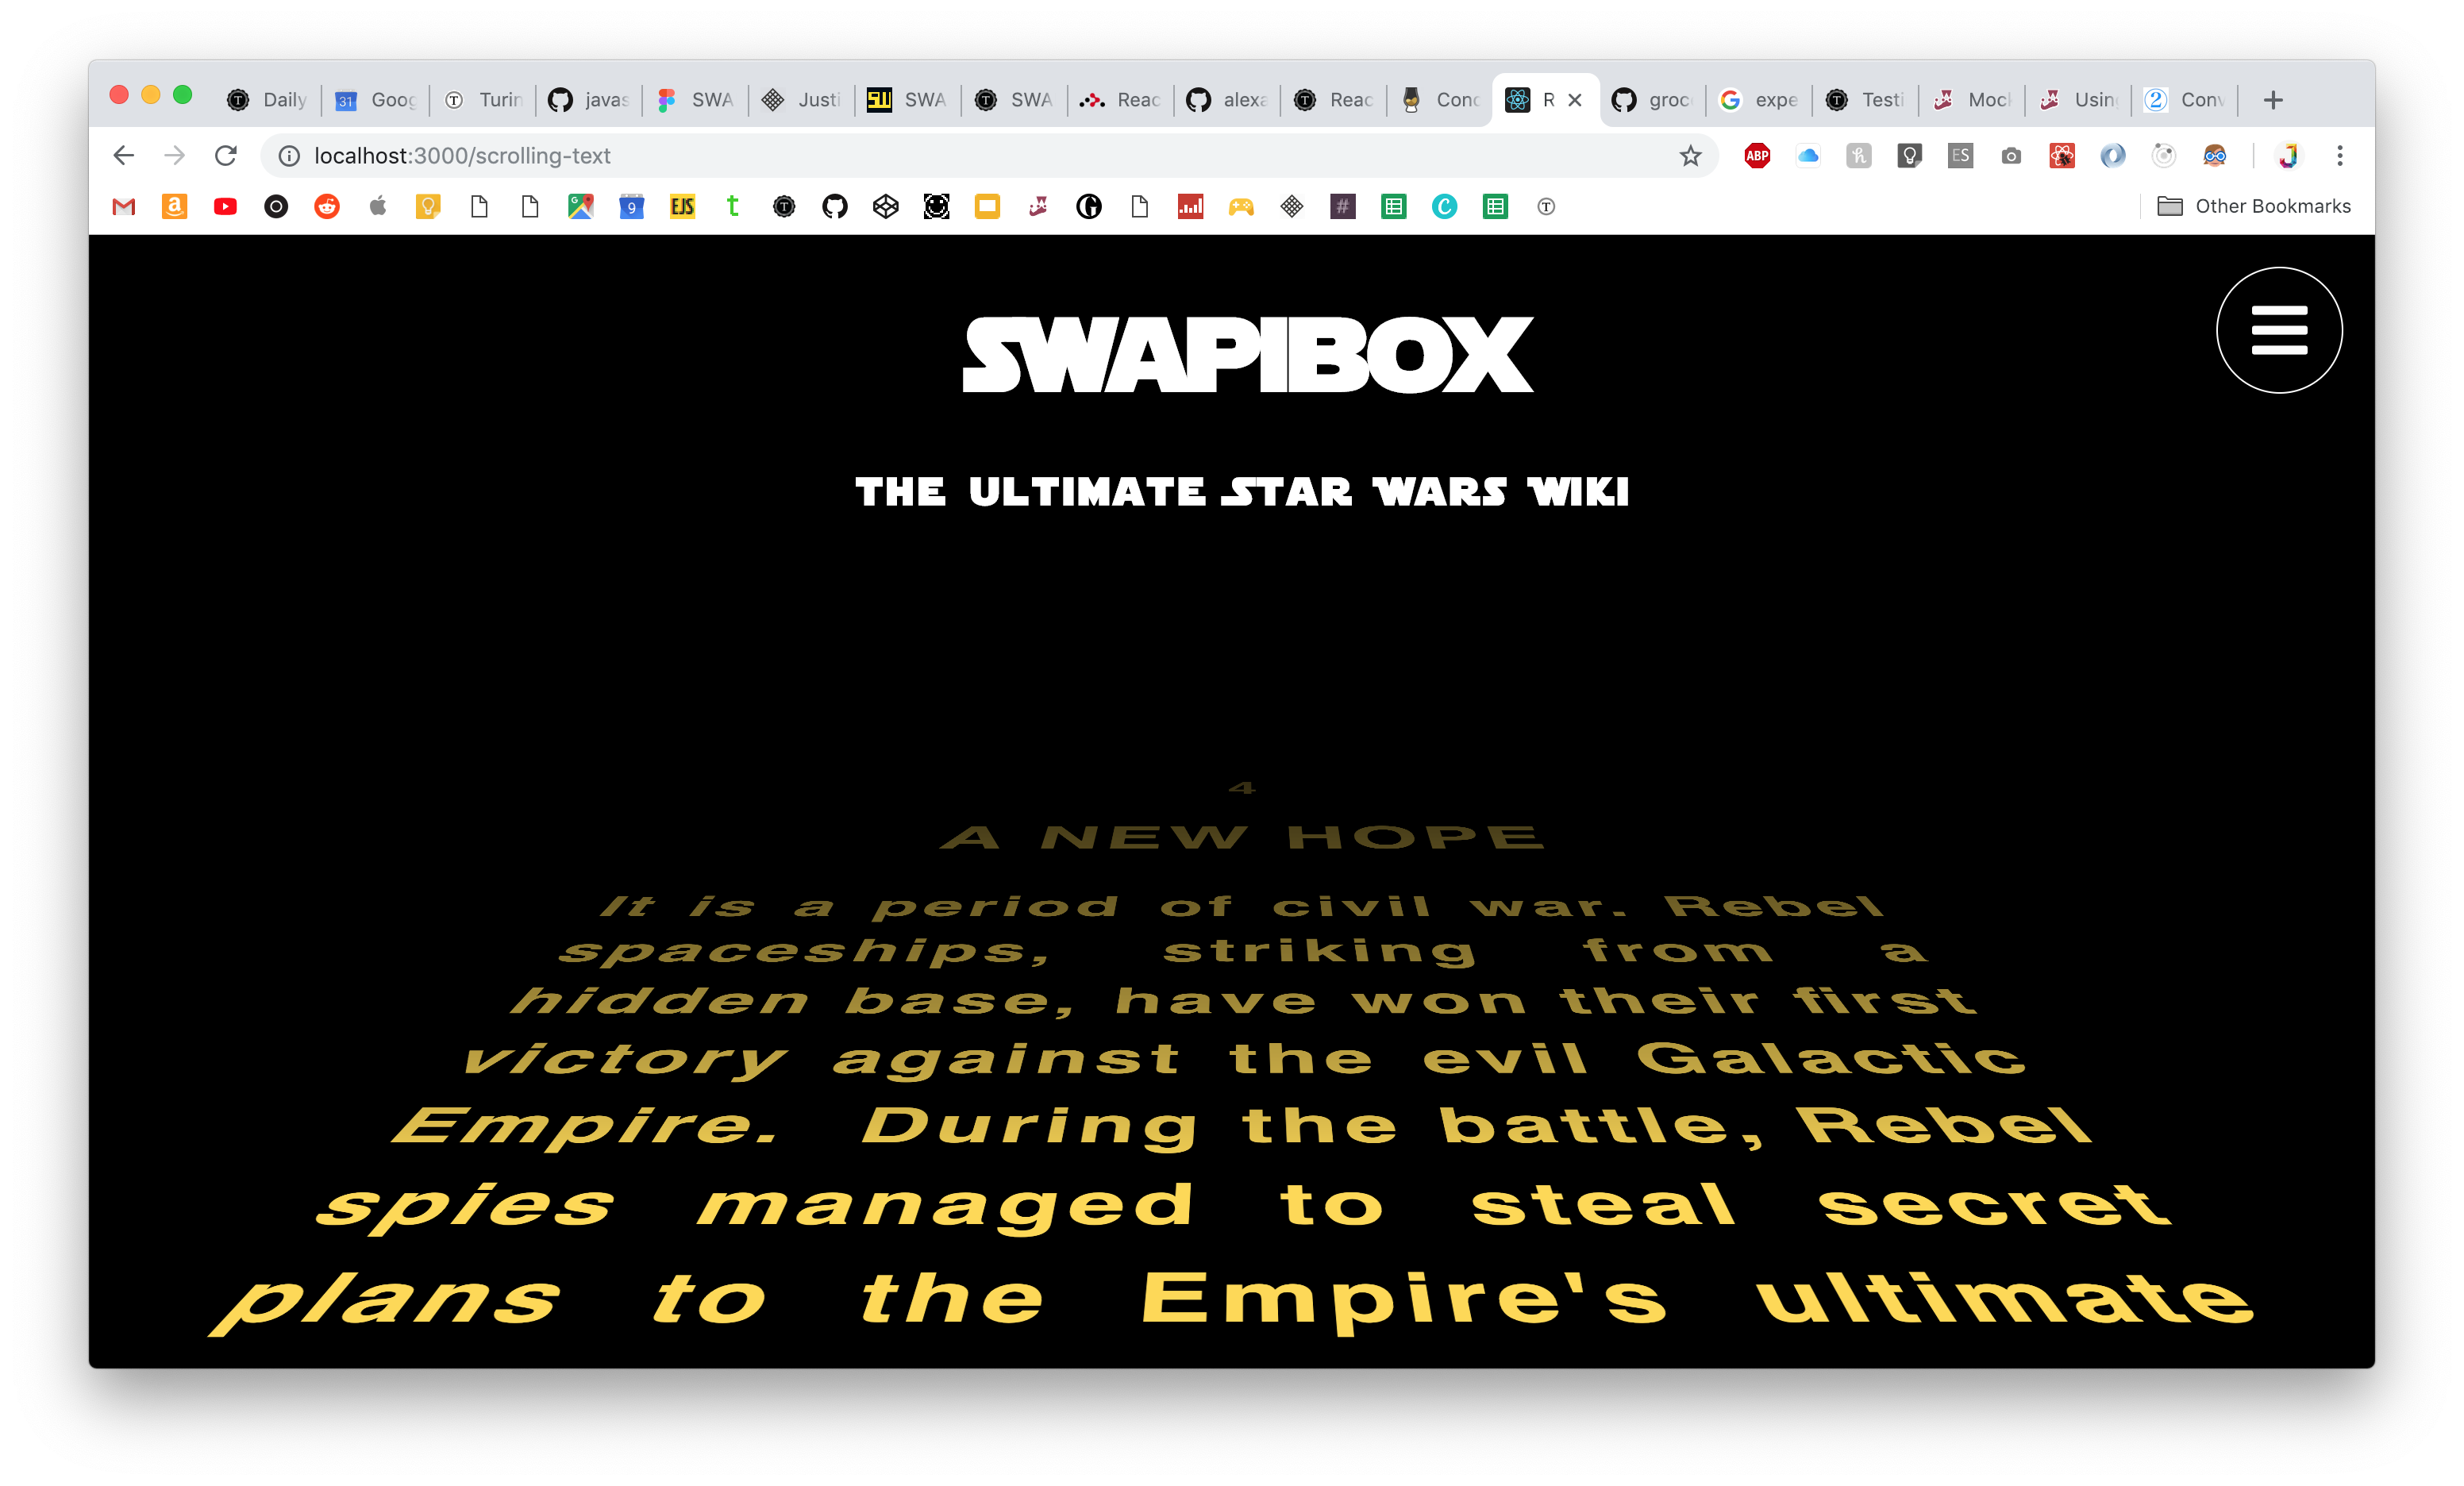This screenshot has width=2464, height=1486.
Task: Click the grey orbit circle extension icon
Action: [x=2163, y=156]
